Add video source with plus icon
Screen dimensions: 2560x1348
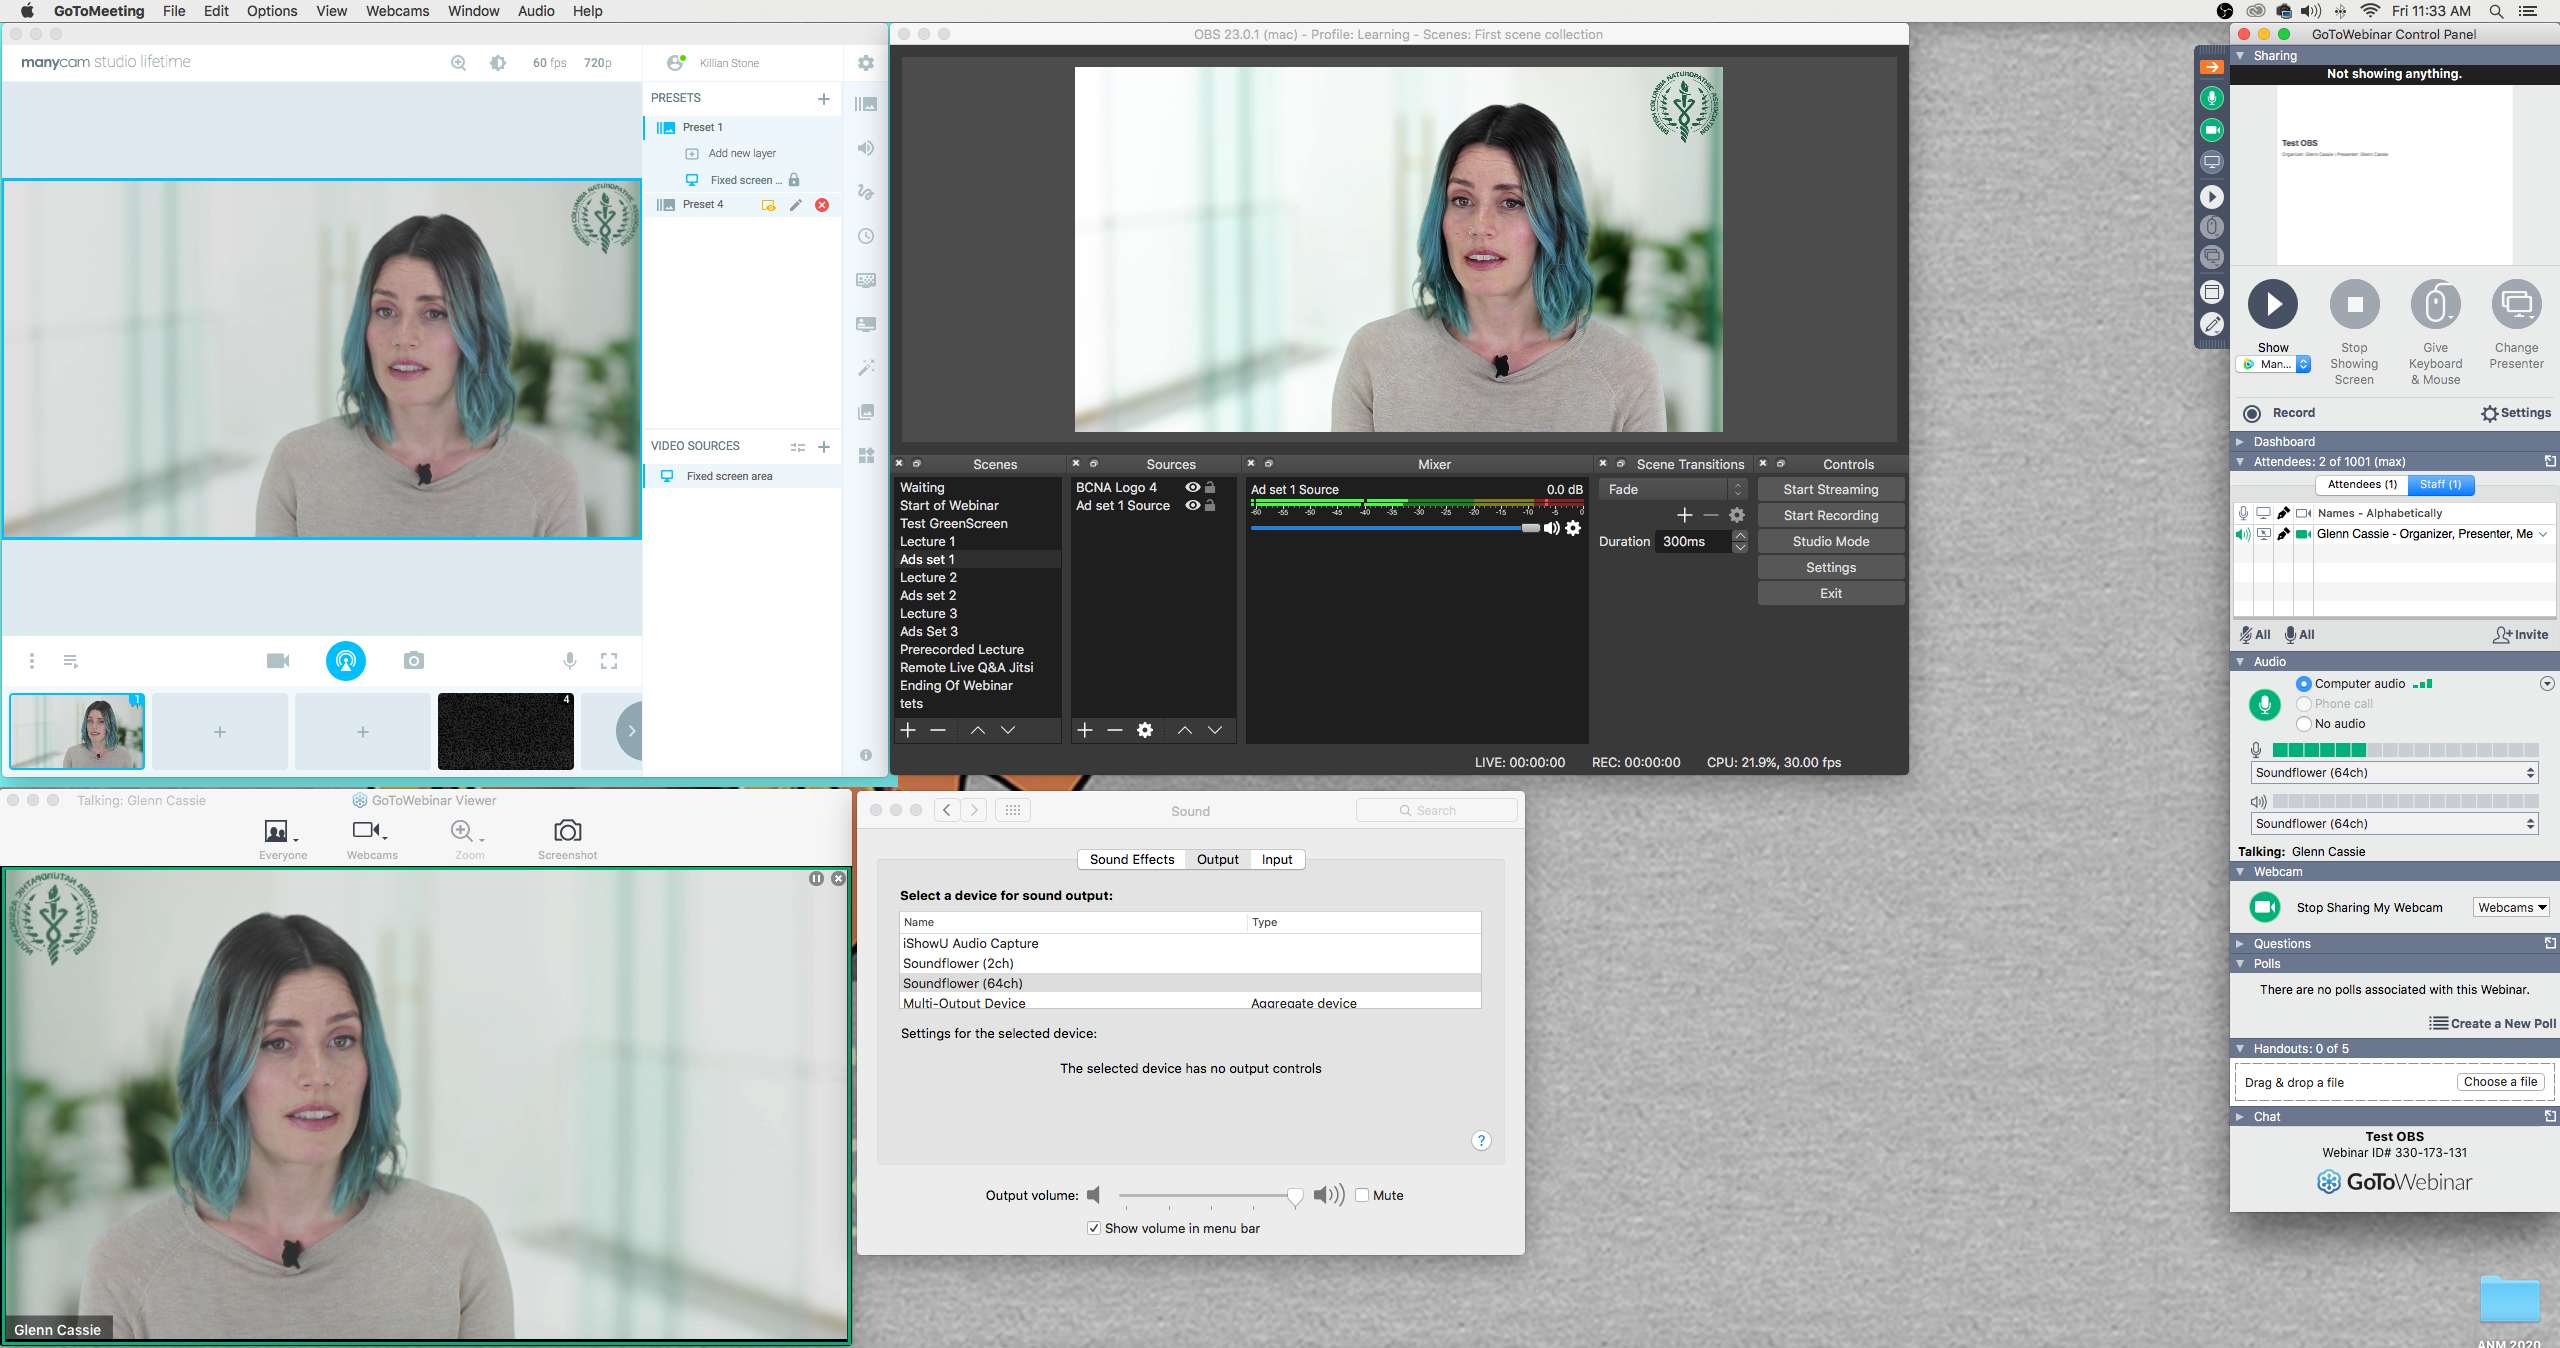824,447
